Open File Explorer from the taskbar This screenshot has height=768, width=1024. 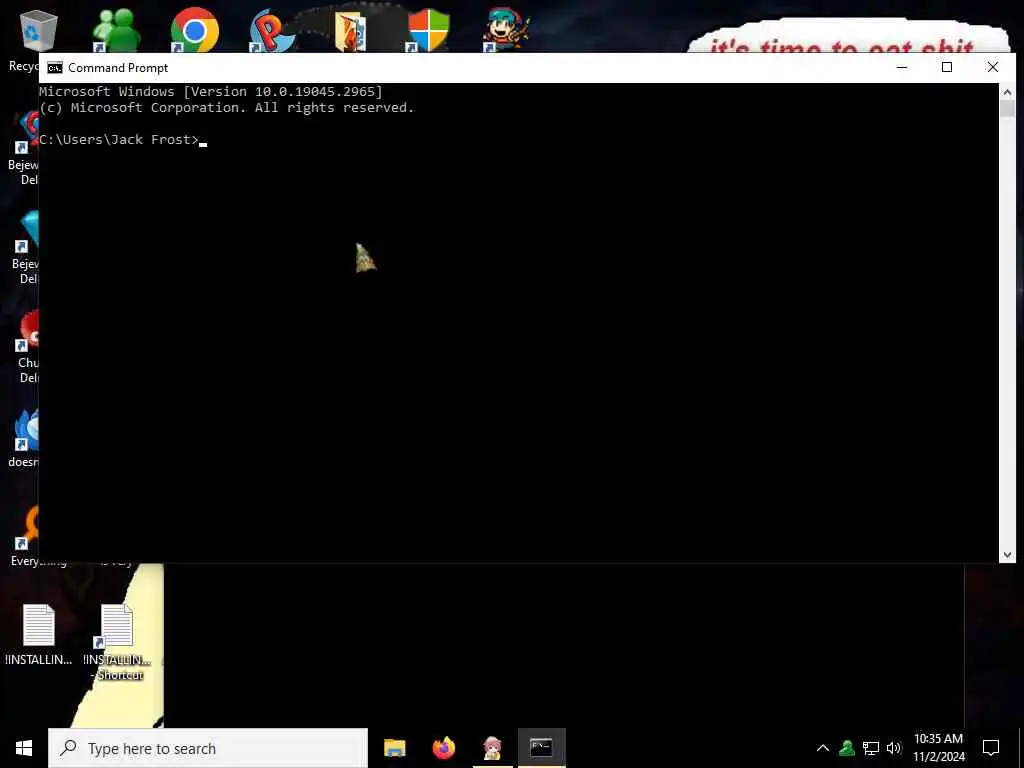pyautogui.click(x=394, y=748)
